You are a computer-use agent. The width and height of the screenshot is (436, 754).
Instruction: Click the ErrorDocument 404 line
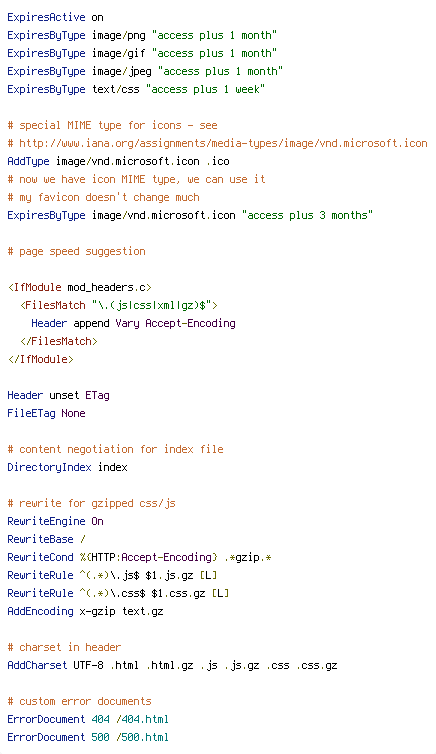tap(88, 719)
